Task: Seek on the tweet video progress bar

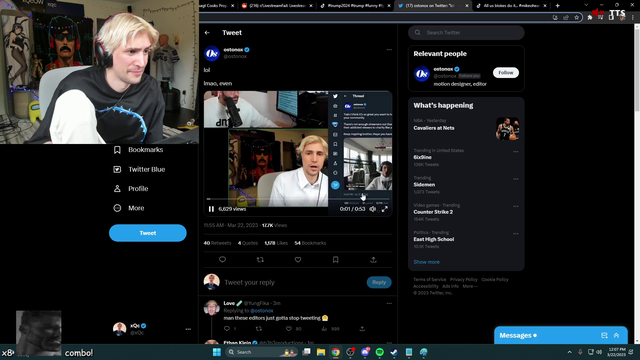Action: (298, 199)
